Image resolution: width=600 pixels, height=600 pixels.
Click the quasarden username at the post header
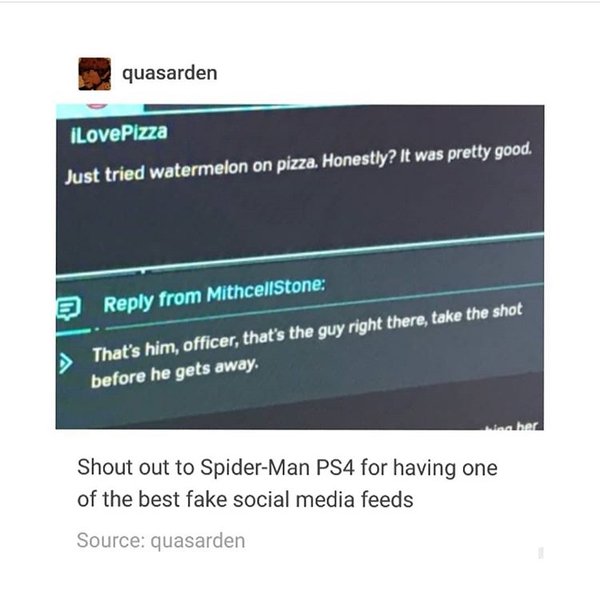coord(170,73)
